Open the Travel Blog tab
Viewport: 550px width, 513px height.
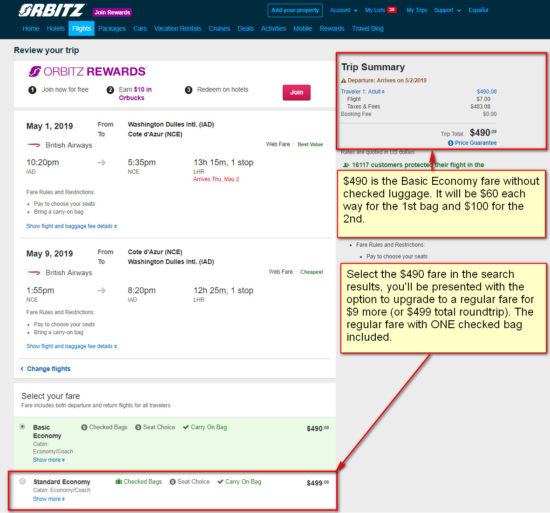click(x=368, y=28)
